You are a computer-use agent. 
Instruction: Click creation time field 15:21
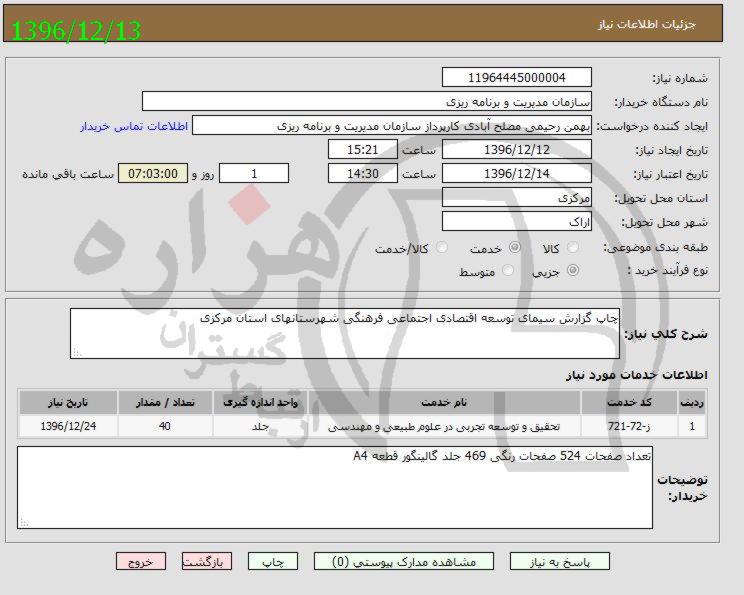[363, 149]
